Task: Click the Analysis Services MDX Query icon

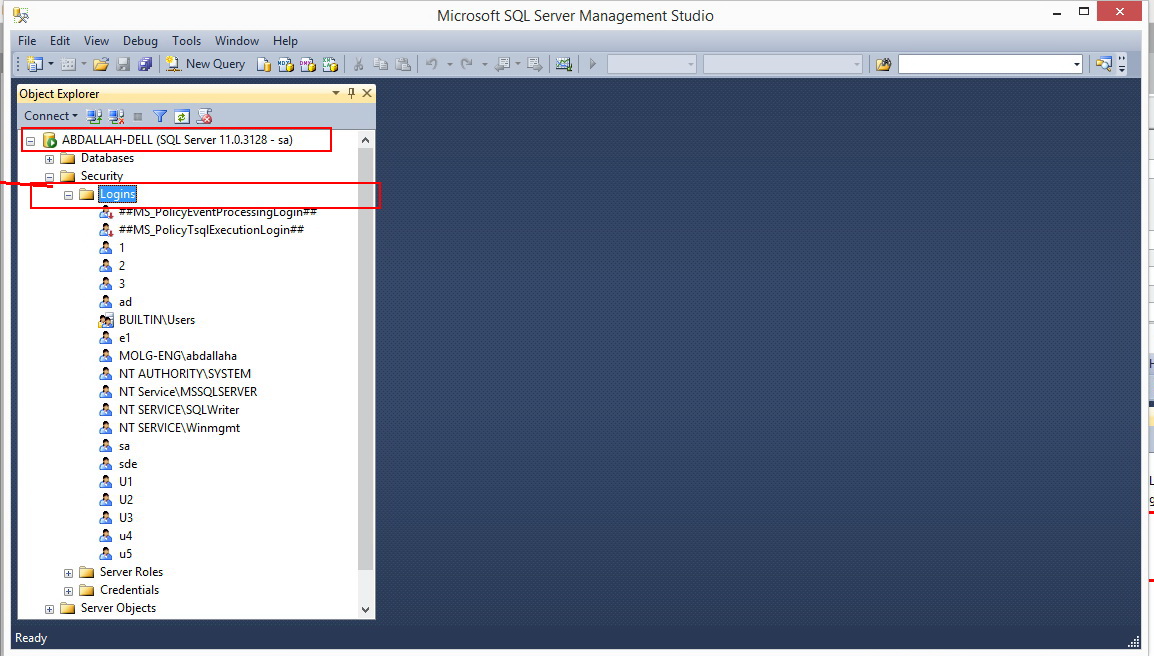Action: coord(286,65)
